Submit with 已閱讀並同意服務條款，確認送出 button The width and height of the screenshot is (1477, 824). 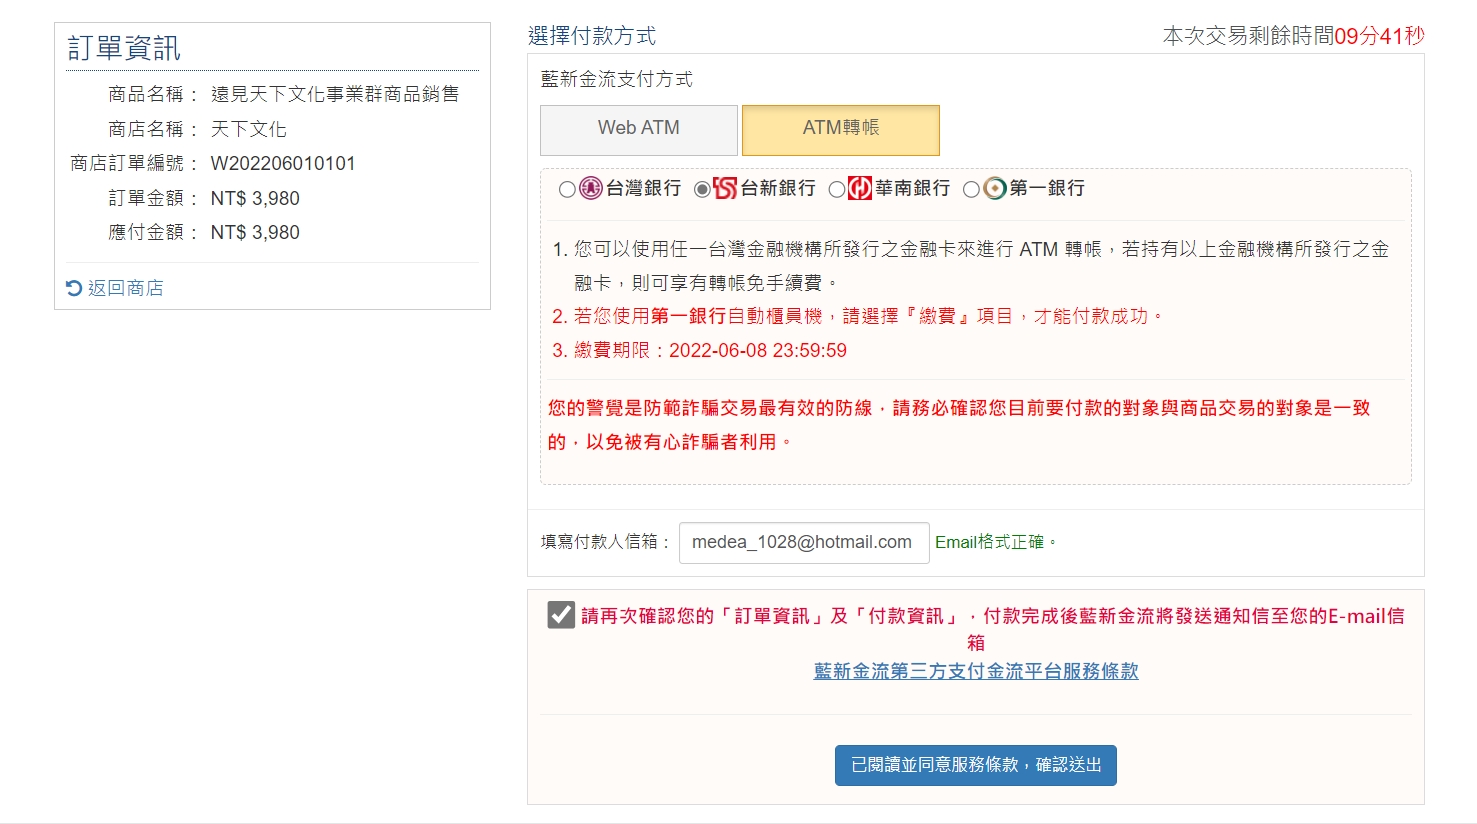click(x=976, y=765)
